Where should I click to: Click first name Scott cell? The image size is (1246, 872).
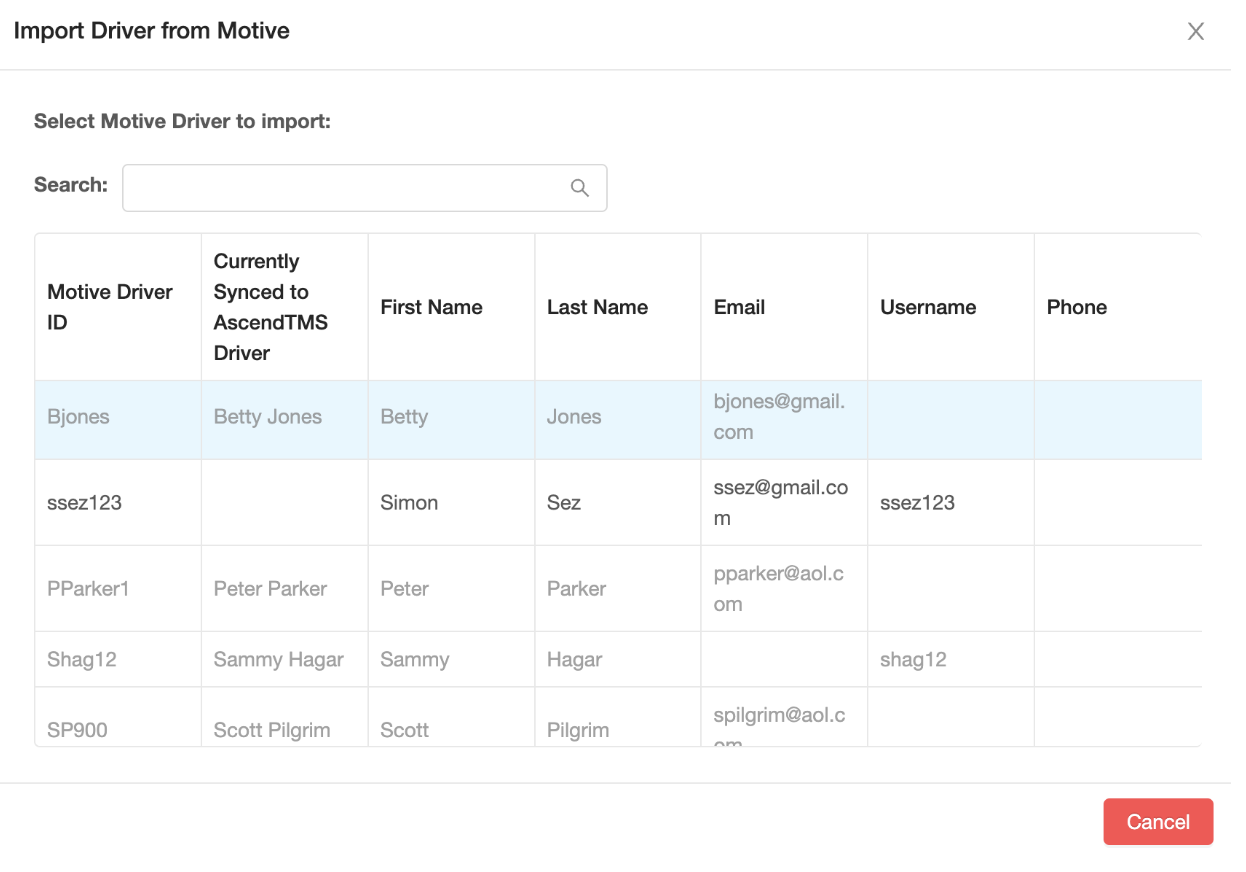pyautogui.click(x=451, y=718)
